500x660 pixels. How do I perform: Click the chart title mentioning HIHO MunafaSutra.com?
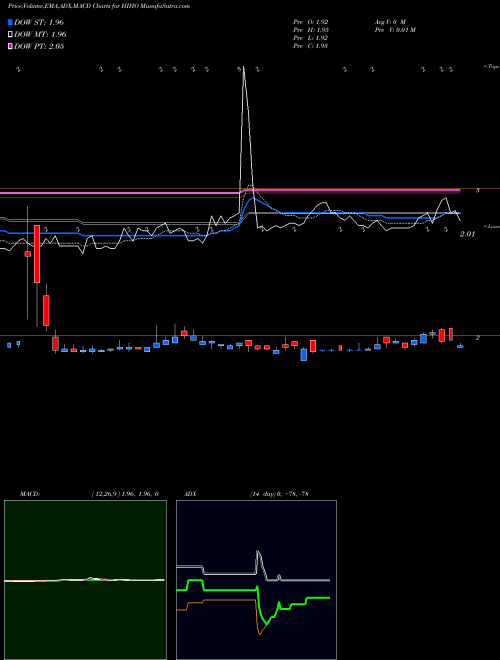(x=99, y=6)
